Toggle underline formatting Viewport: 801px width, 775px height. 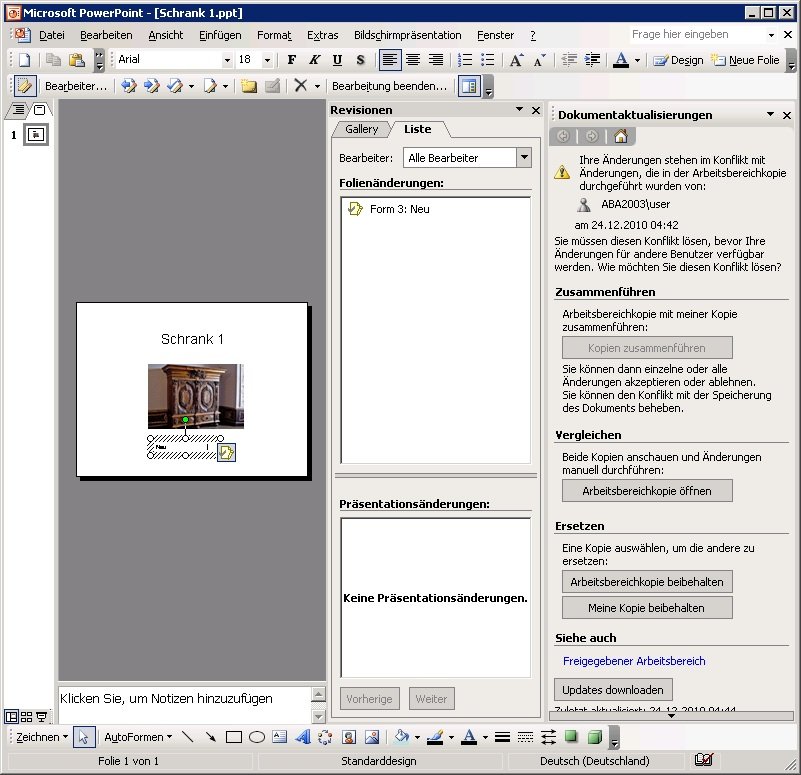(x=337, y=60)
